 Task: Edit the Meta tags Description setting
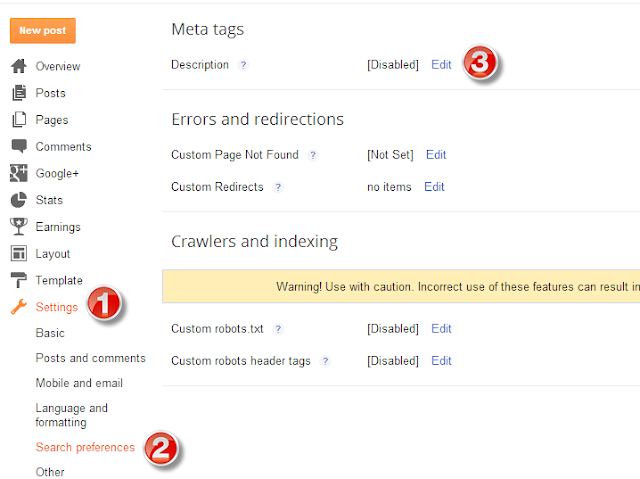click(x=441, y=64)
